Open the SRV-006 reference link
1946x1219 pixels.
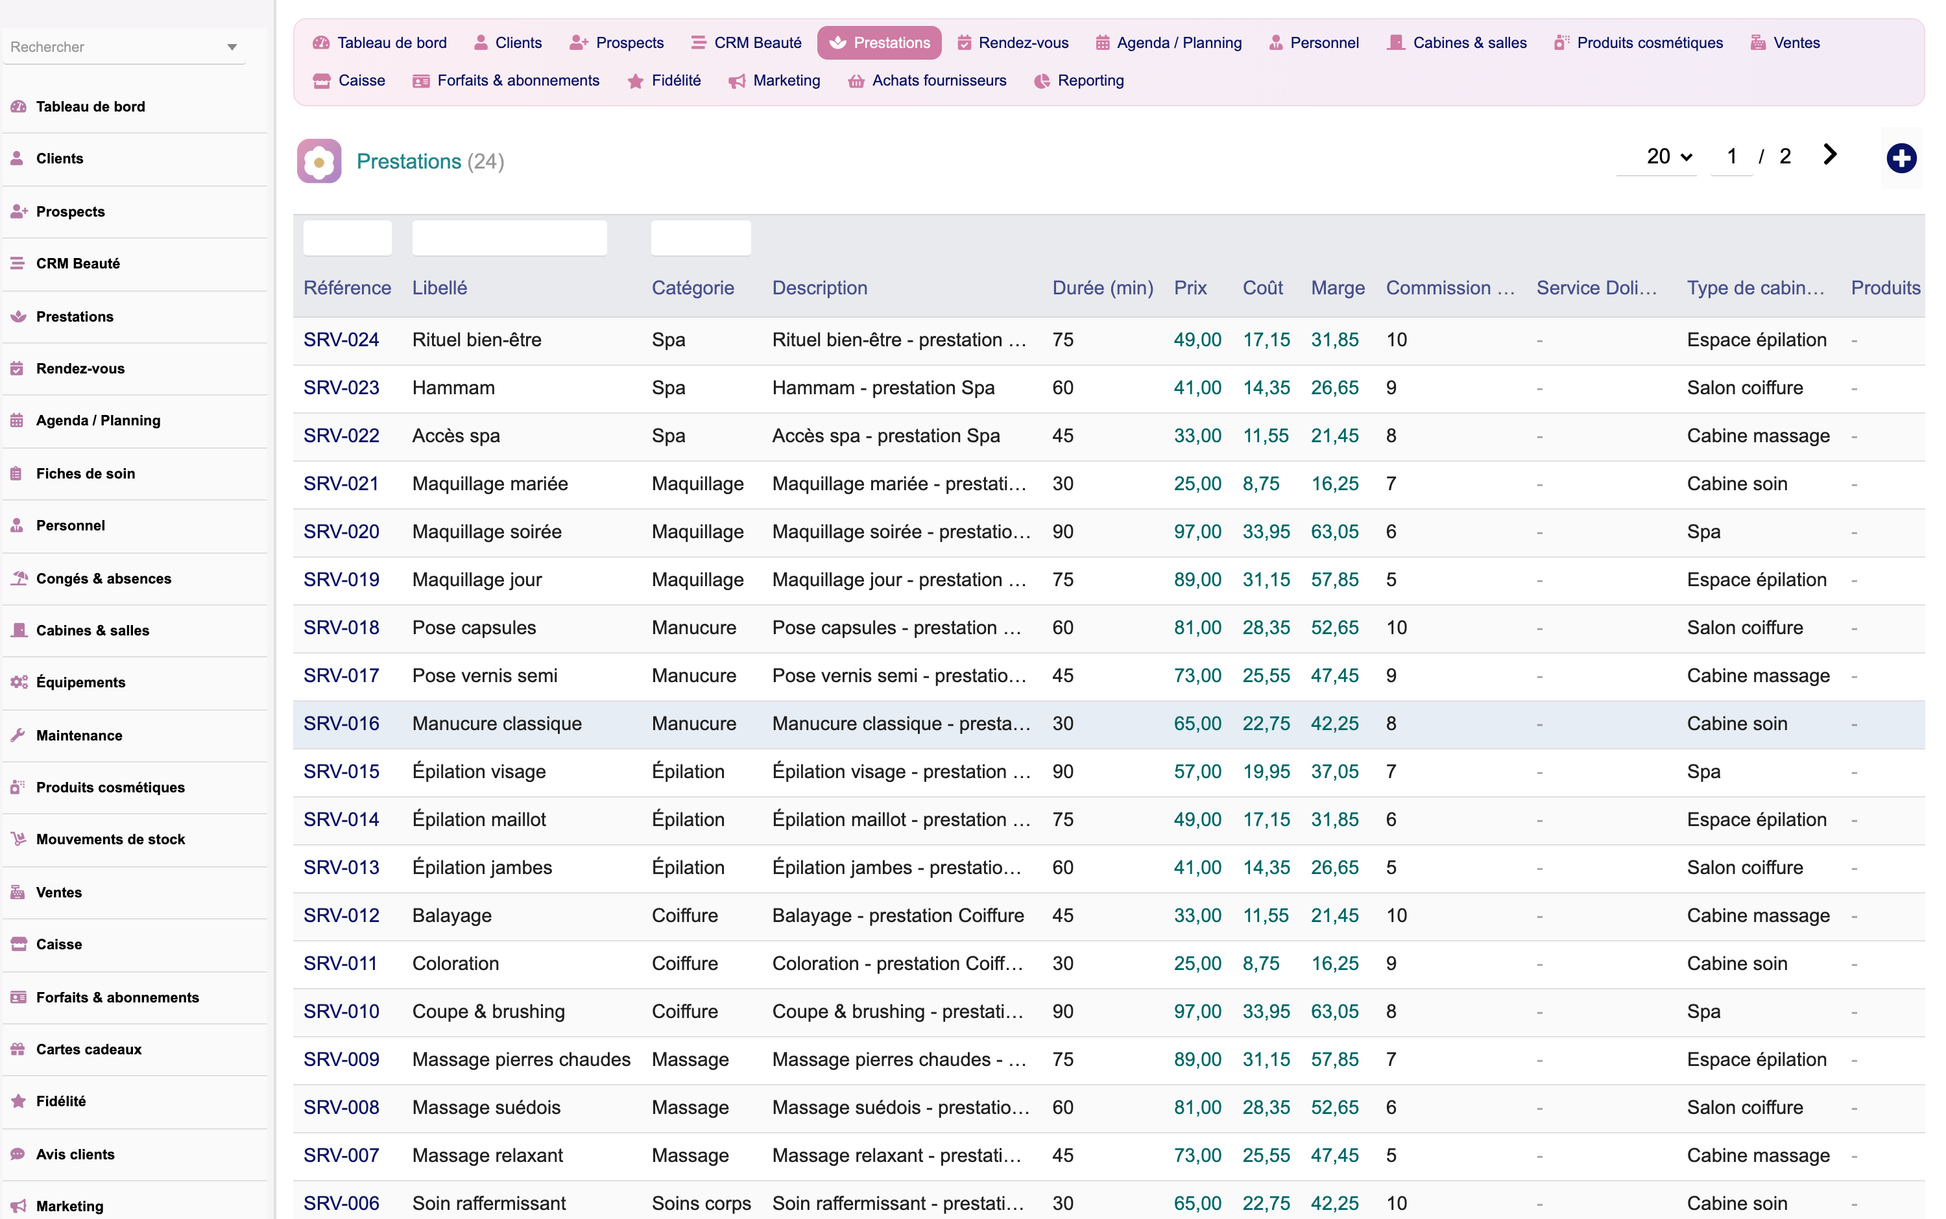pyautogui.click(x=341, y=1204)
